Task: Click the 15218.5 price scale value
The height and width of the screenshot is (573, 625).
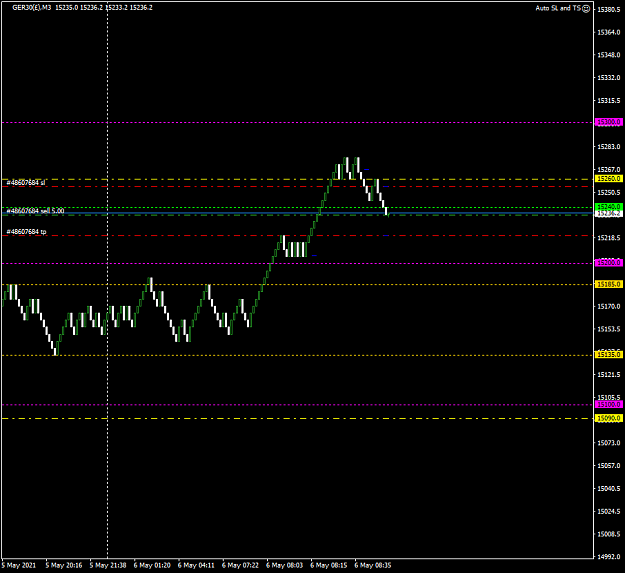Action: click(609, 238)
